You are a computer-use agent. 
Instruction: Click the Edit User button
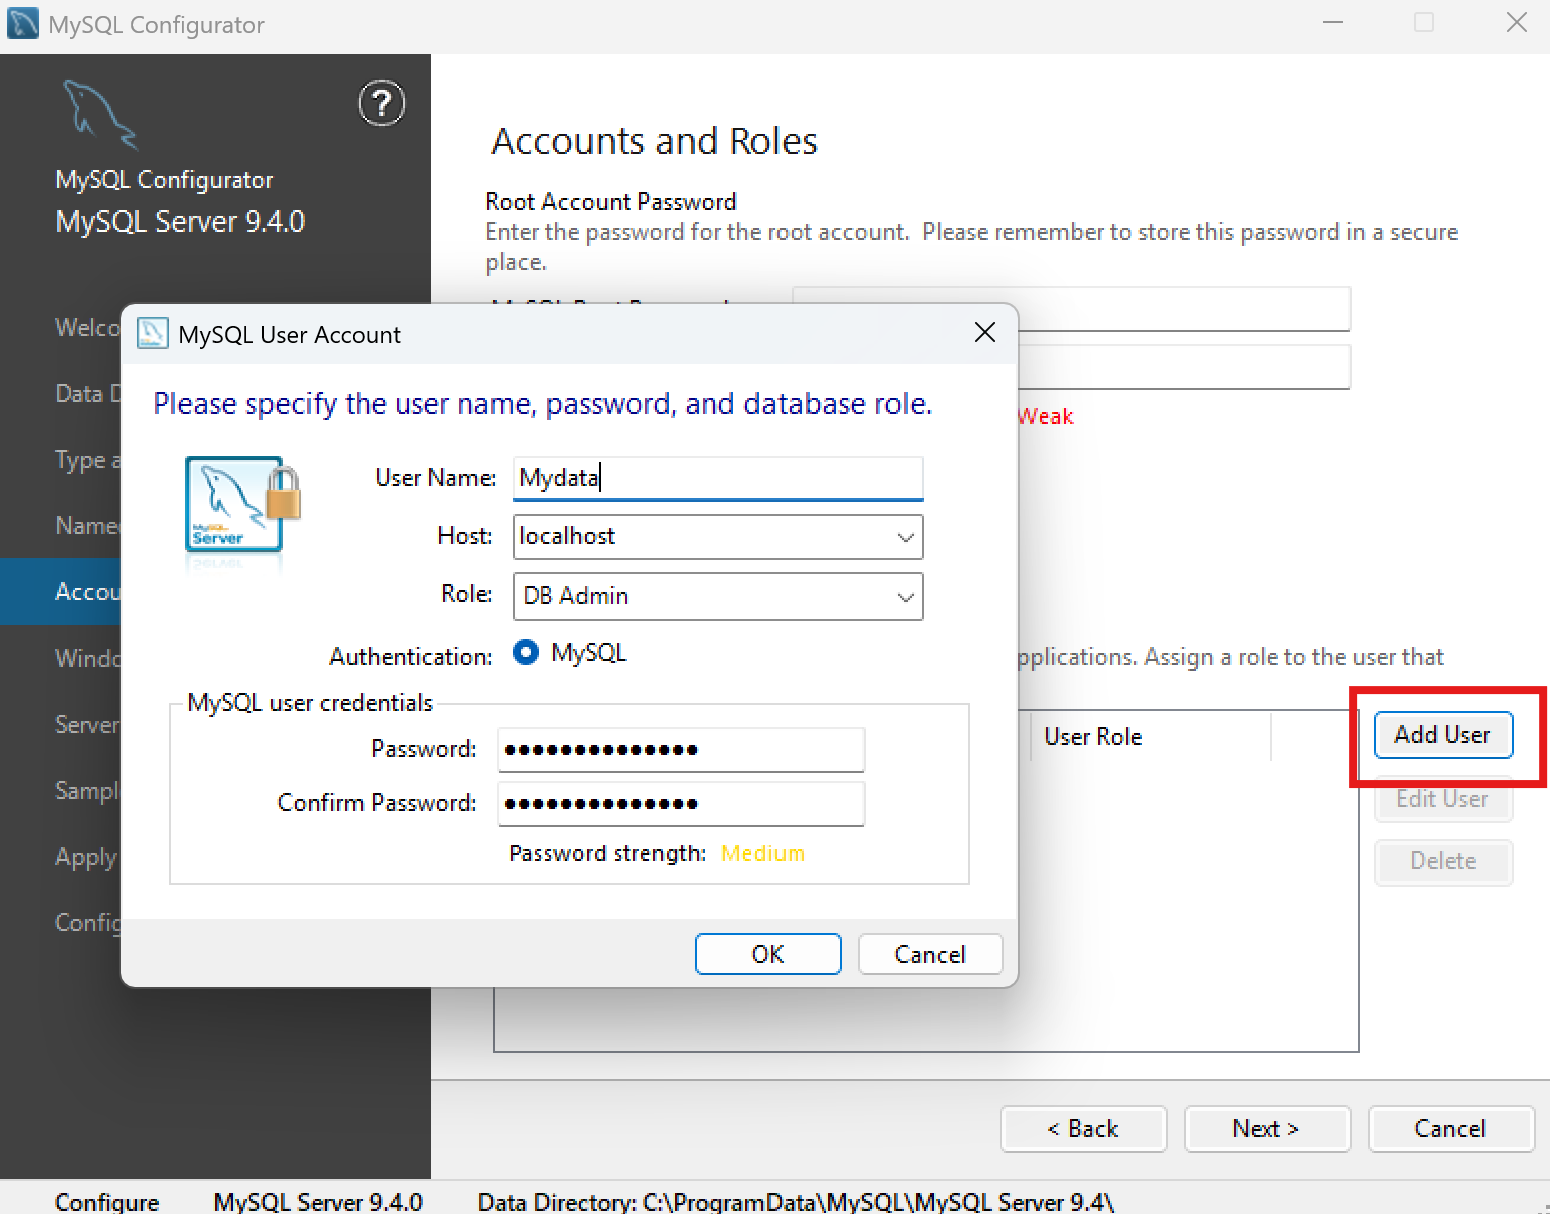[x=1443, y=799]
